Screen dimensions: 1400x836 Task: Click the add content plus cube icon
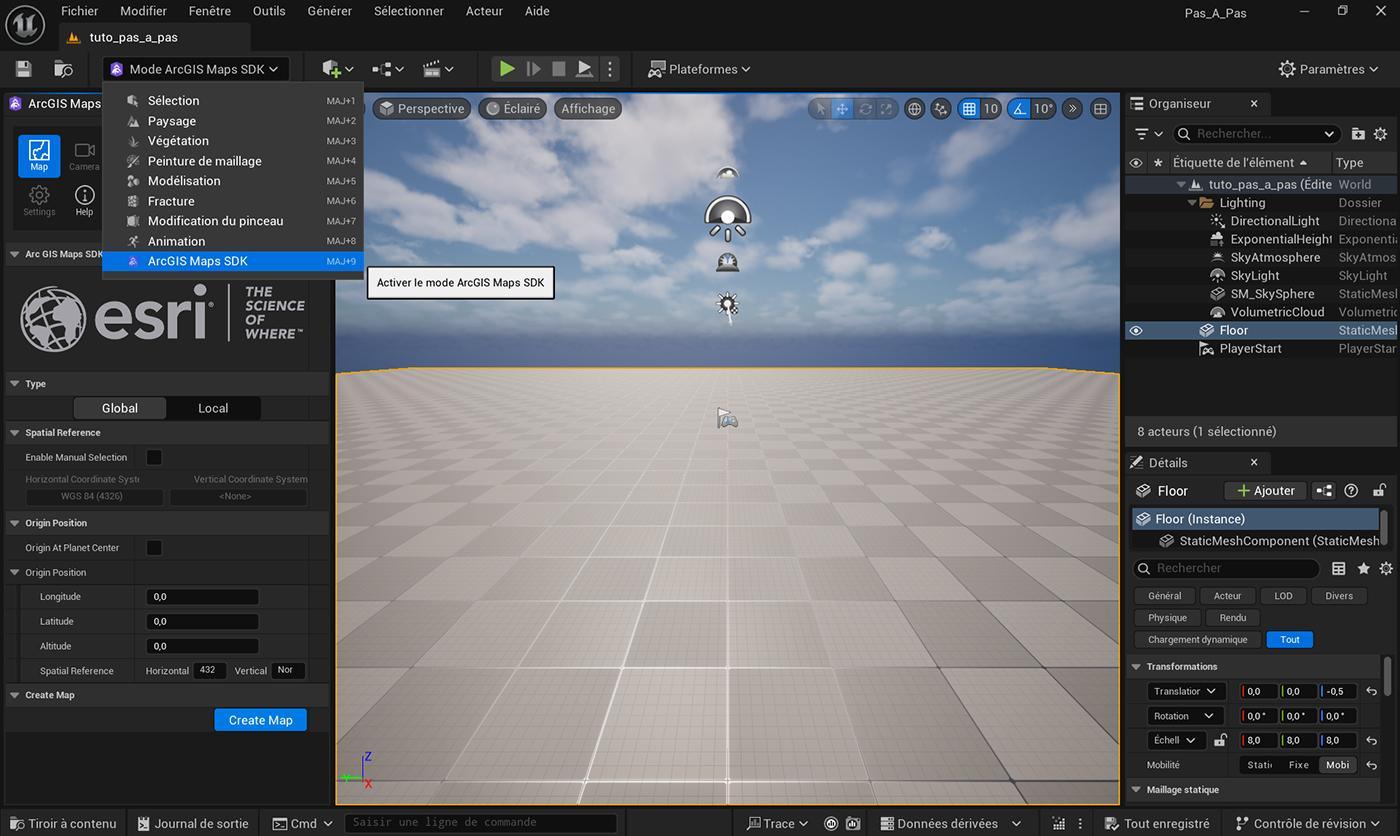point(337,69)
